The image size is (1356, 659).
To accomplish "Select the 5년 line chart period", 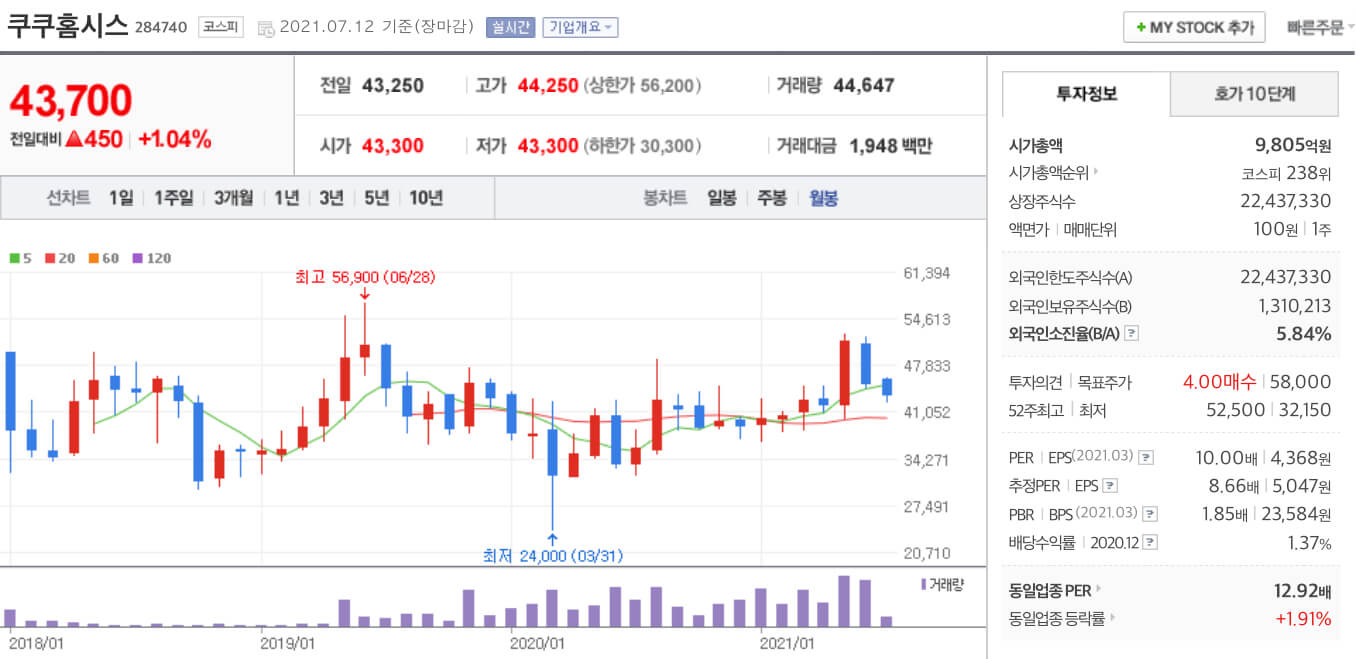I will tap(377, 198).
